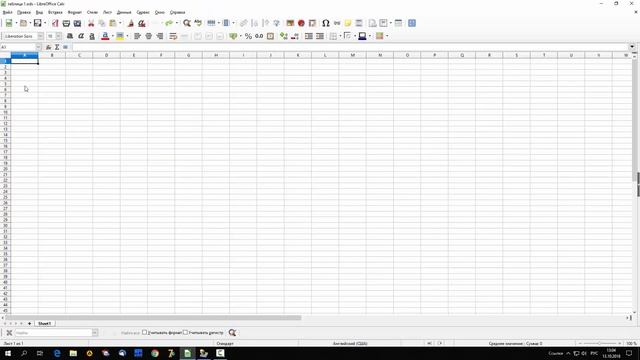This screenshot has height=360, width=640.
Task: Click the add sheet plus button
Action: tap(29, 324)
